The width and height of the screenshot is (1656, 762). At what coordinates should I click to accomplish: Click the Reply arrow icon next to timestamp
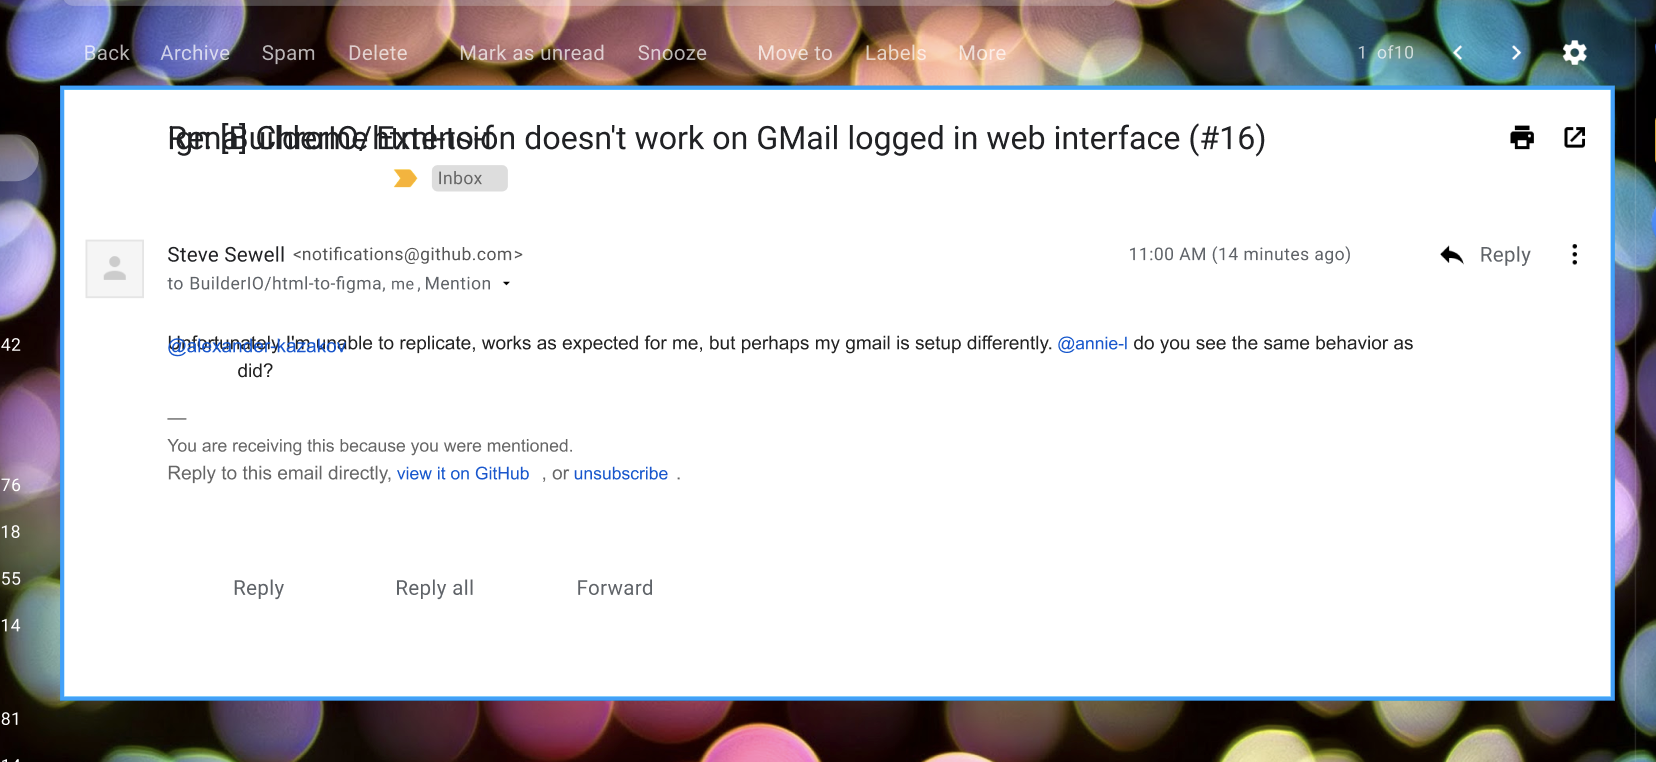click(1451, 254)
